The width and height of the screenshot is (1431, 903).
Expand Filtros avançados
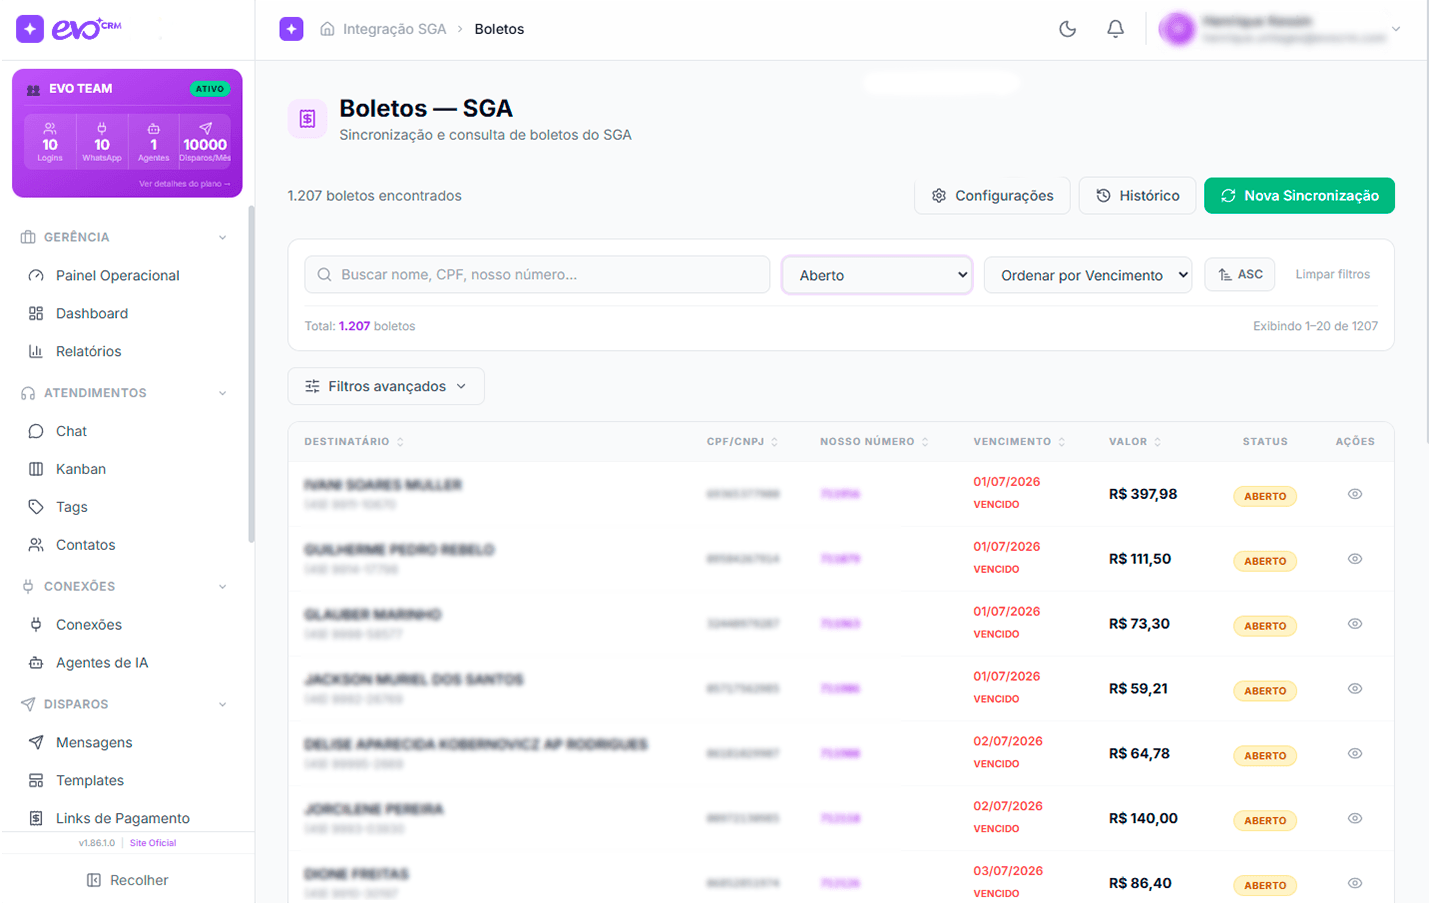tap(386, 386)
